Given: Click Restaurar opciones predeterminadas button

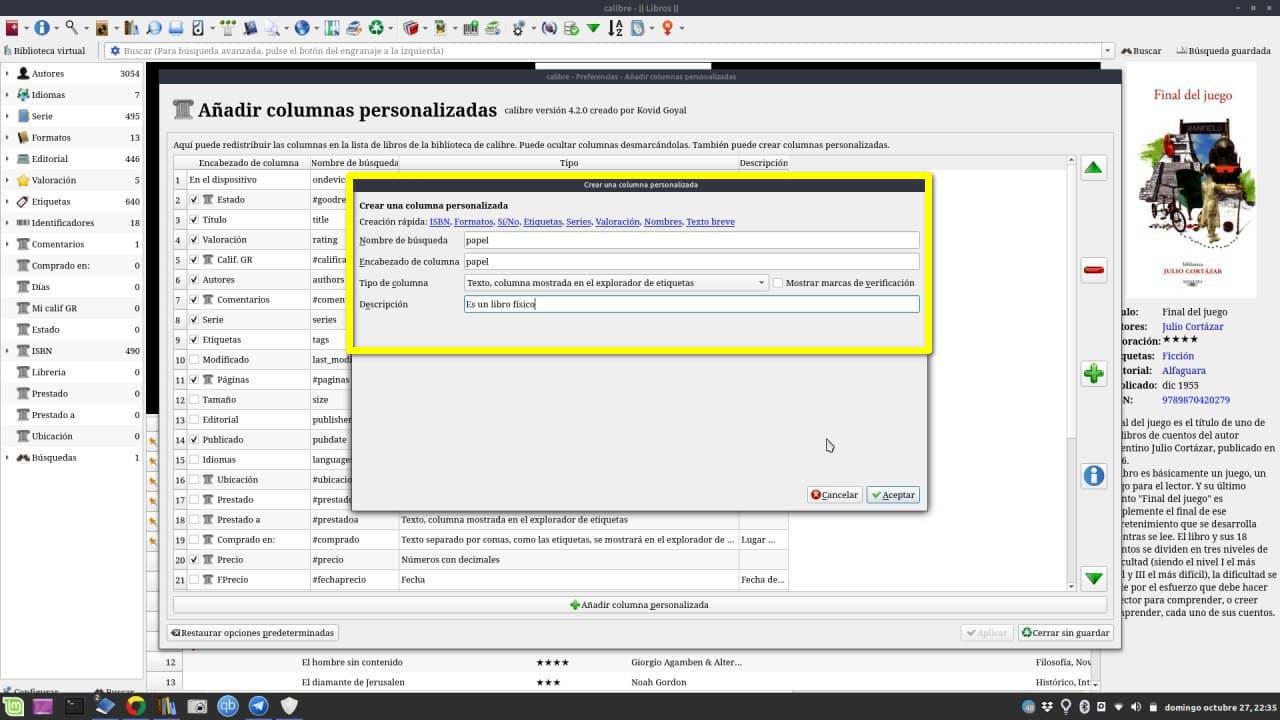Looking at the screenshot, I should (x=252, y=633).
